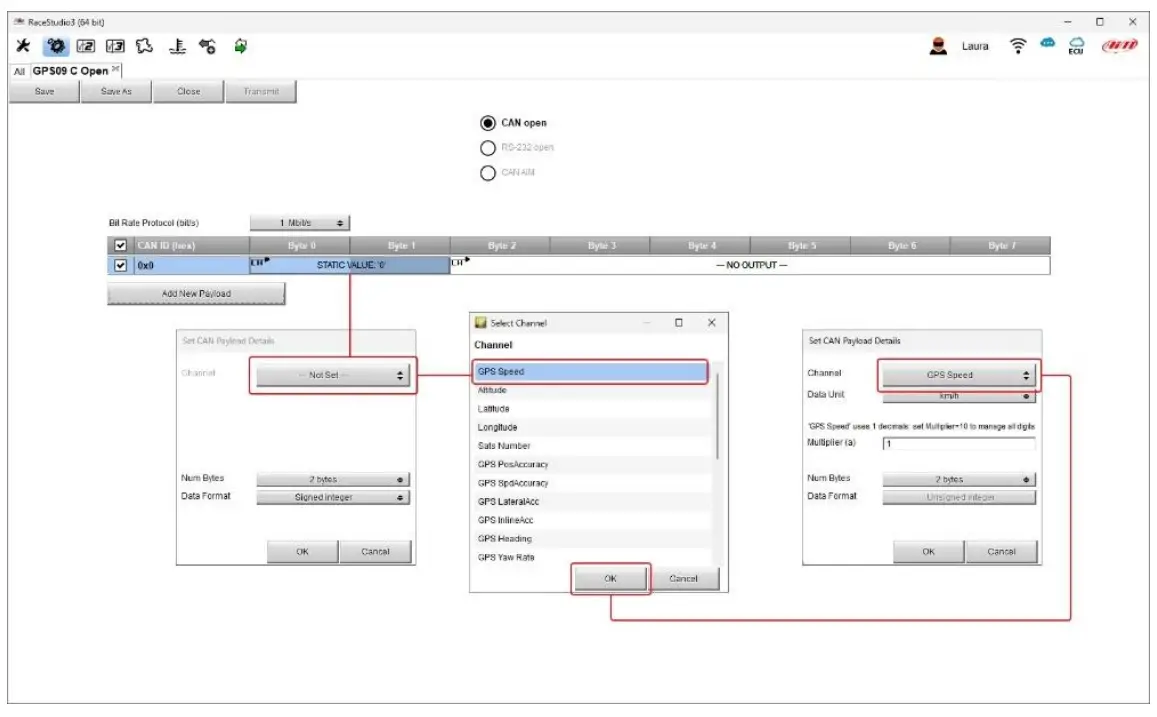The width and height of the screenshot is (1157, 717).
Task: Select the CAN open radio button
Action: [488, 123]
